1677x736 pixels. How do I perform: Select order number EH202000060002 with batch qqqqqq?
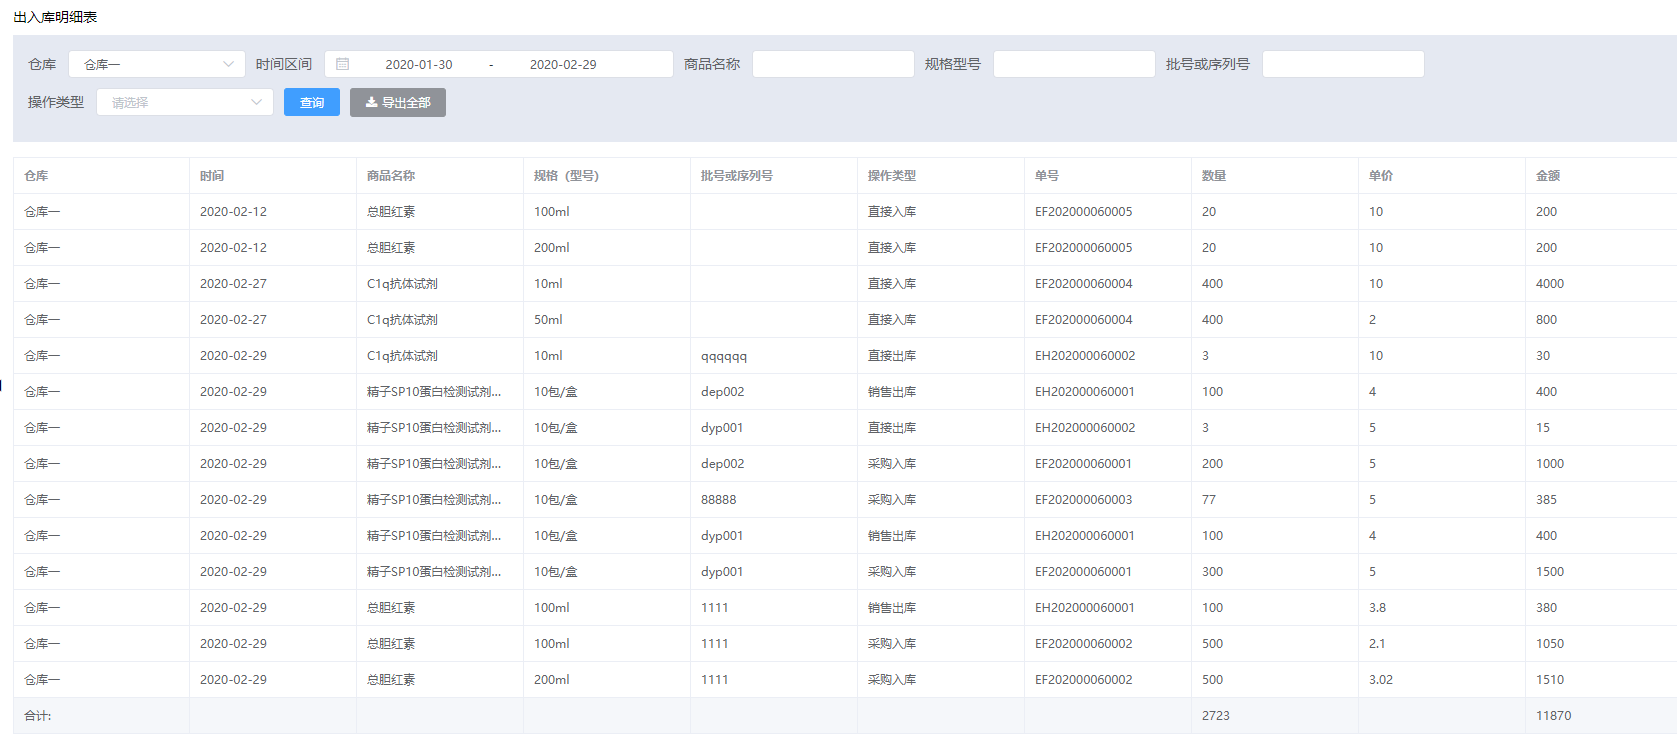1084,356
